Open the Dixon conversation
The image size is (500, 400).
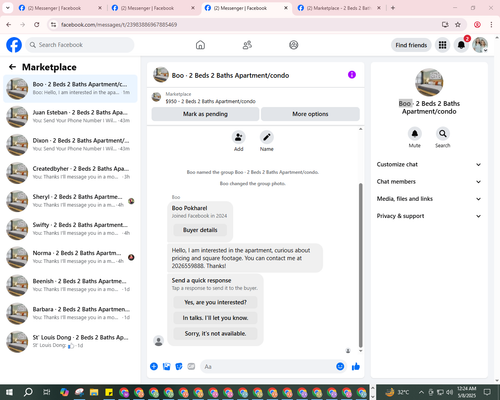70,145
